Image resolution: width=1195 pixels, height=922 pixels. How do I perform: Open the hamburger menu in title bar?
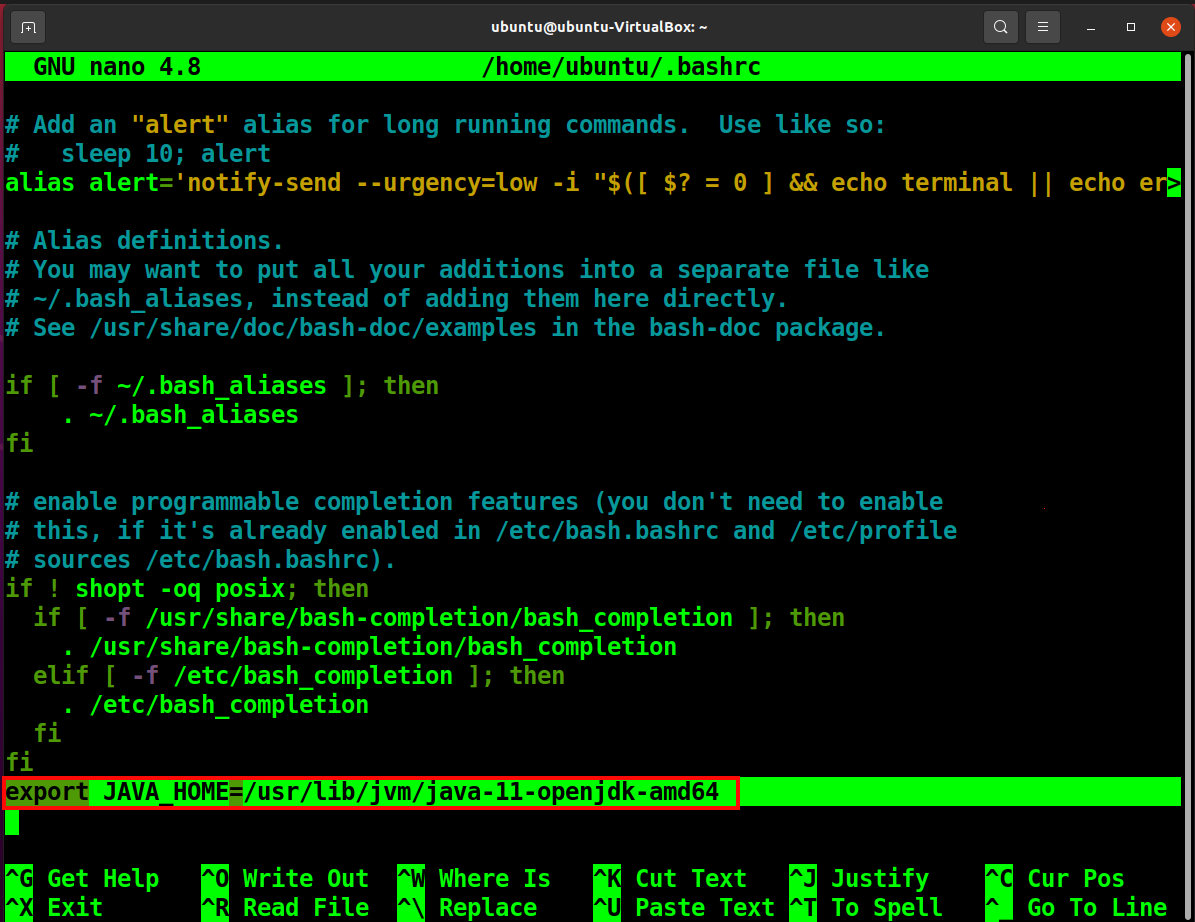click(x=1043, y=27)
